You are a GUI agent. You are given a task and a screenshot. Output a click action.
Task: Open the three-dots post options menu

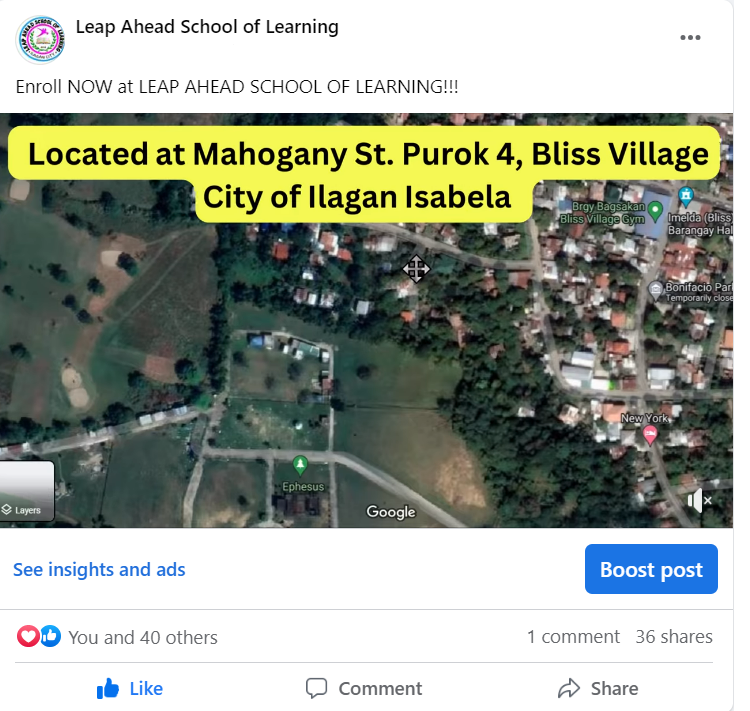(x=690, y=38)
